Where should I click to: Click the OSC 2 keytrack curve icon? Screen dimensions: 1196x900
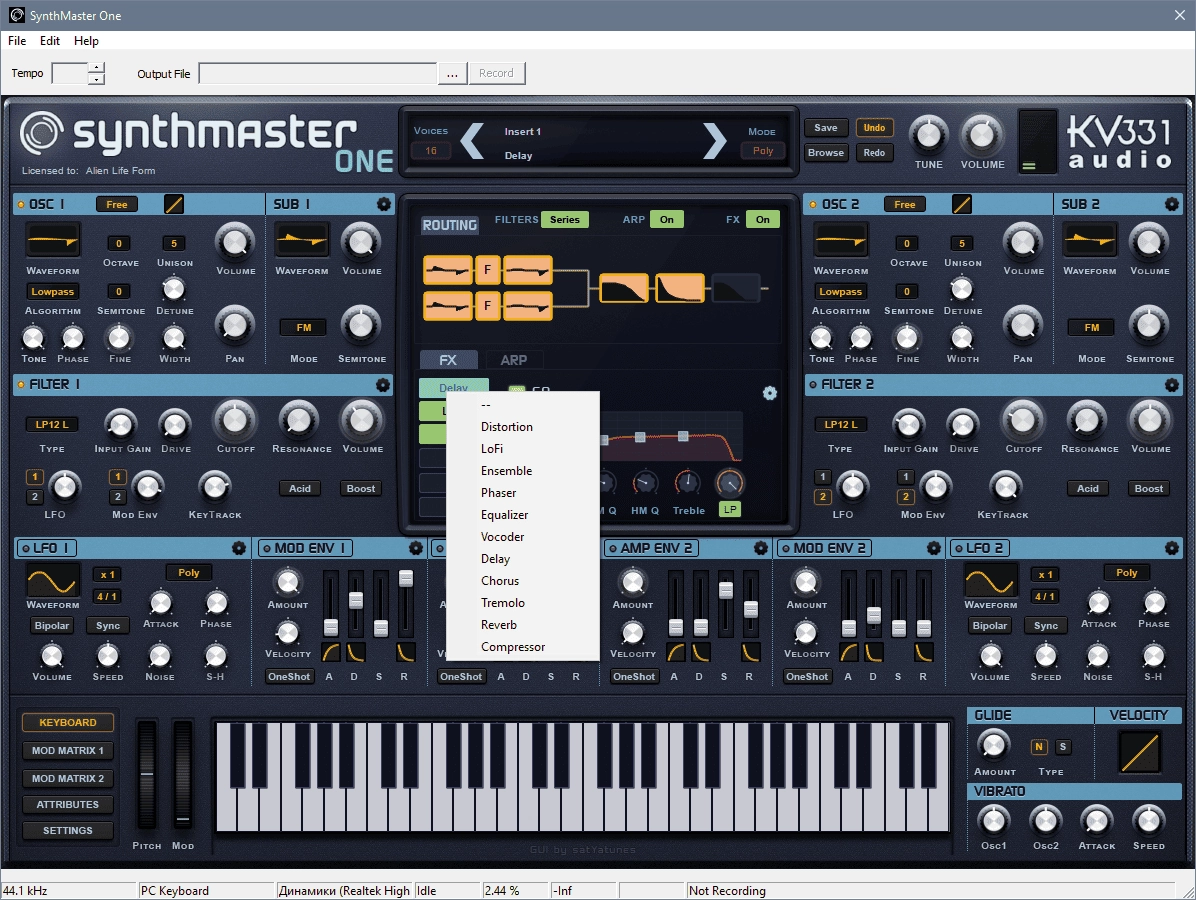(962, 204)
